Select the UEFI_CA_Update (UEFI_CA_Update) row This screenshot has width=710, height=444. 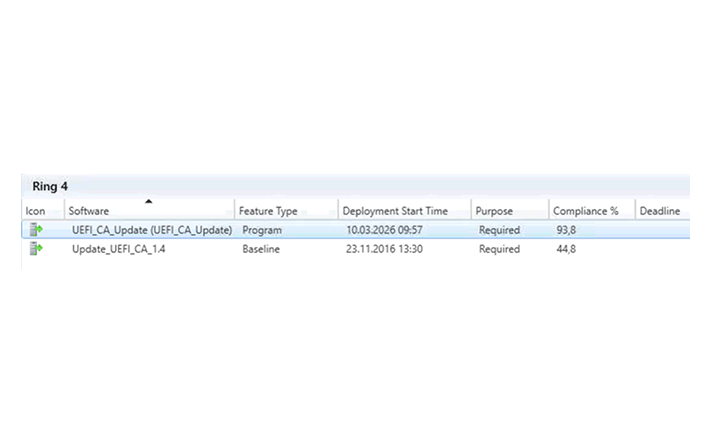click(x=355, y=230)
